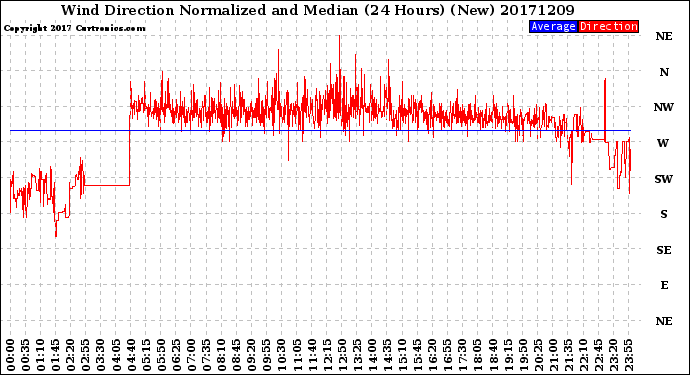Click the "02:20" time label
The image size is (690, 375).
point(71,355)
